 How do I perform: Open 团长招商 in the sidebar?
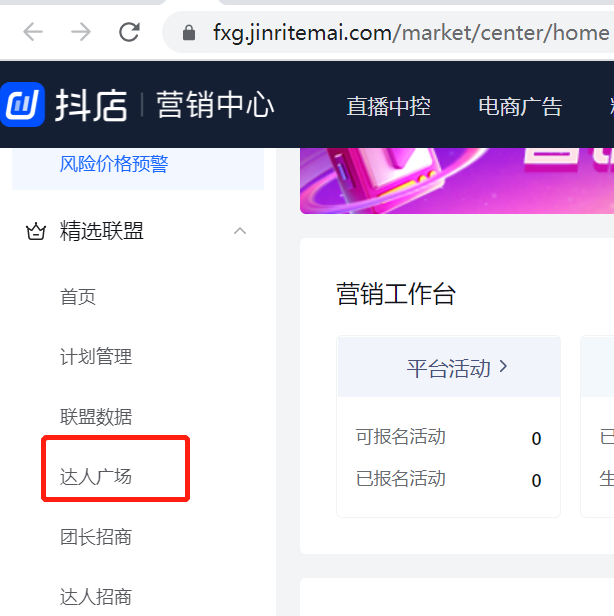click(96, 537)
